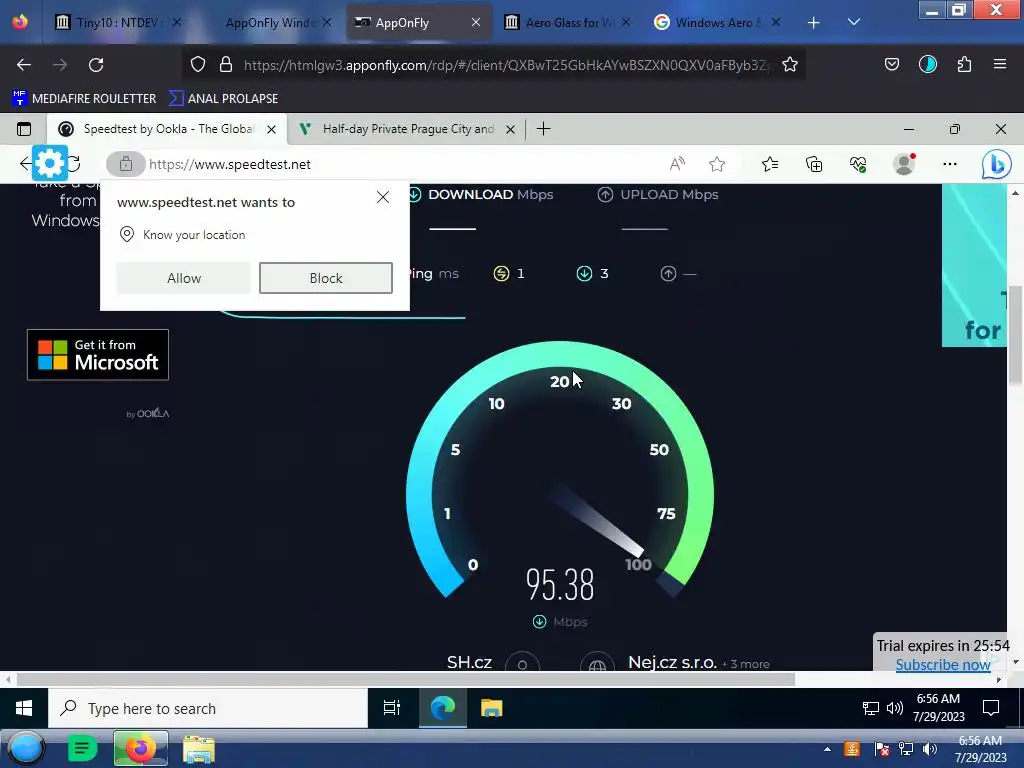Switch to Aero Glass for Win Firefox tab
This screenshot has width=1024, height=768.
[568, 23]
